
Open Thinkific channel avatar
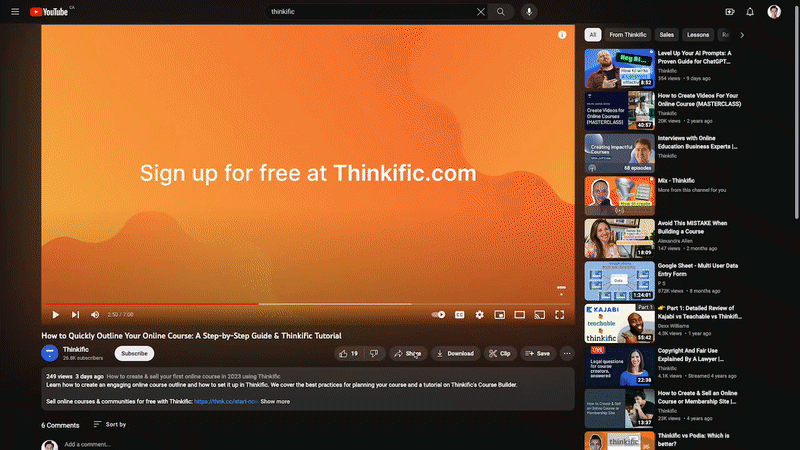point(49,353)
